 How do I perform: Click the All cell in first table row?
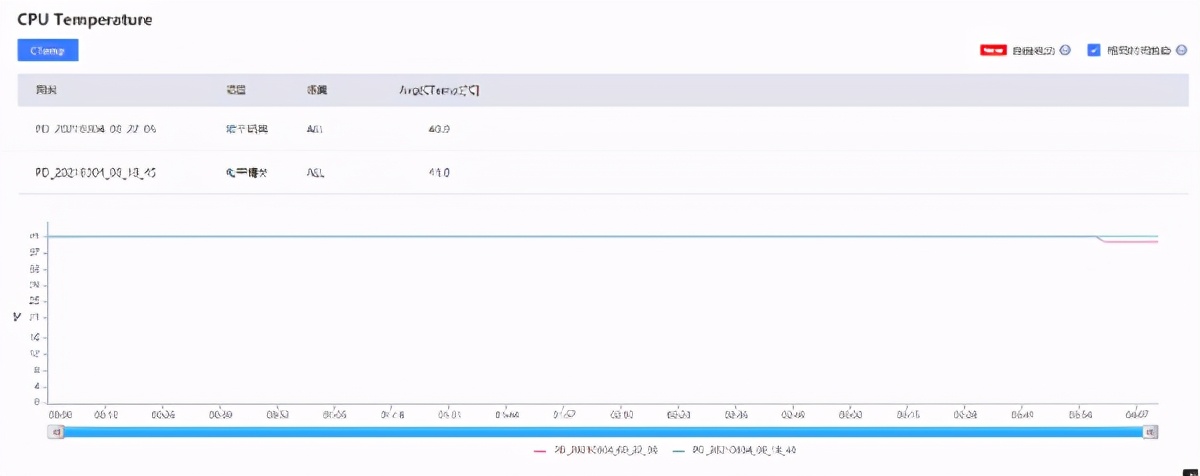click(x=315, y=129)
